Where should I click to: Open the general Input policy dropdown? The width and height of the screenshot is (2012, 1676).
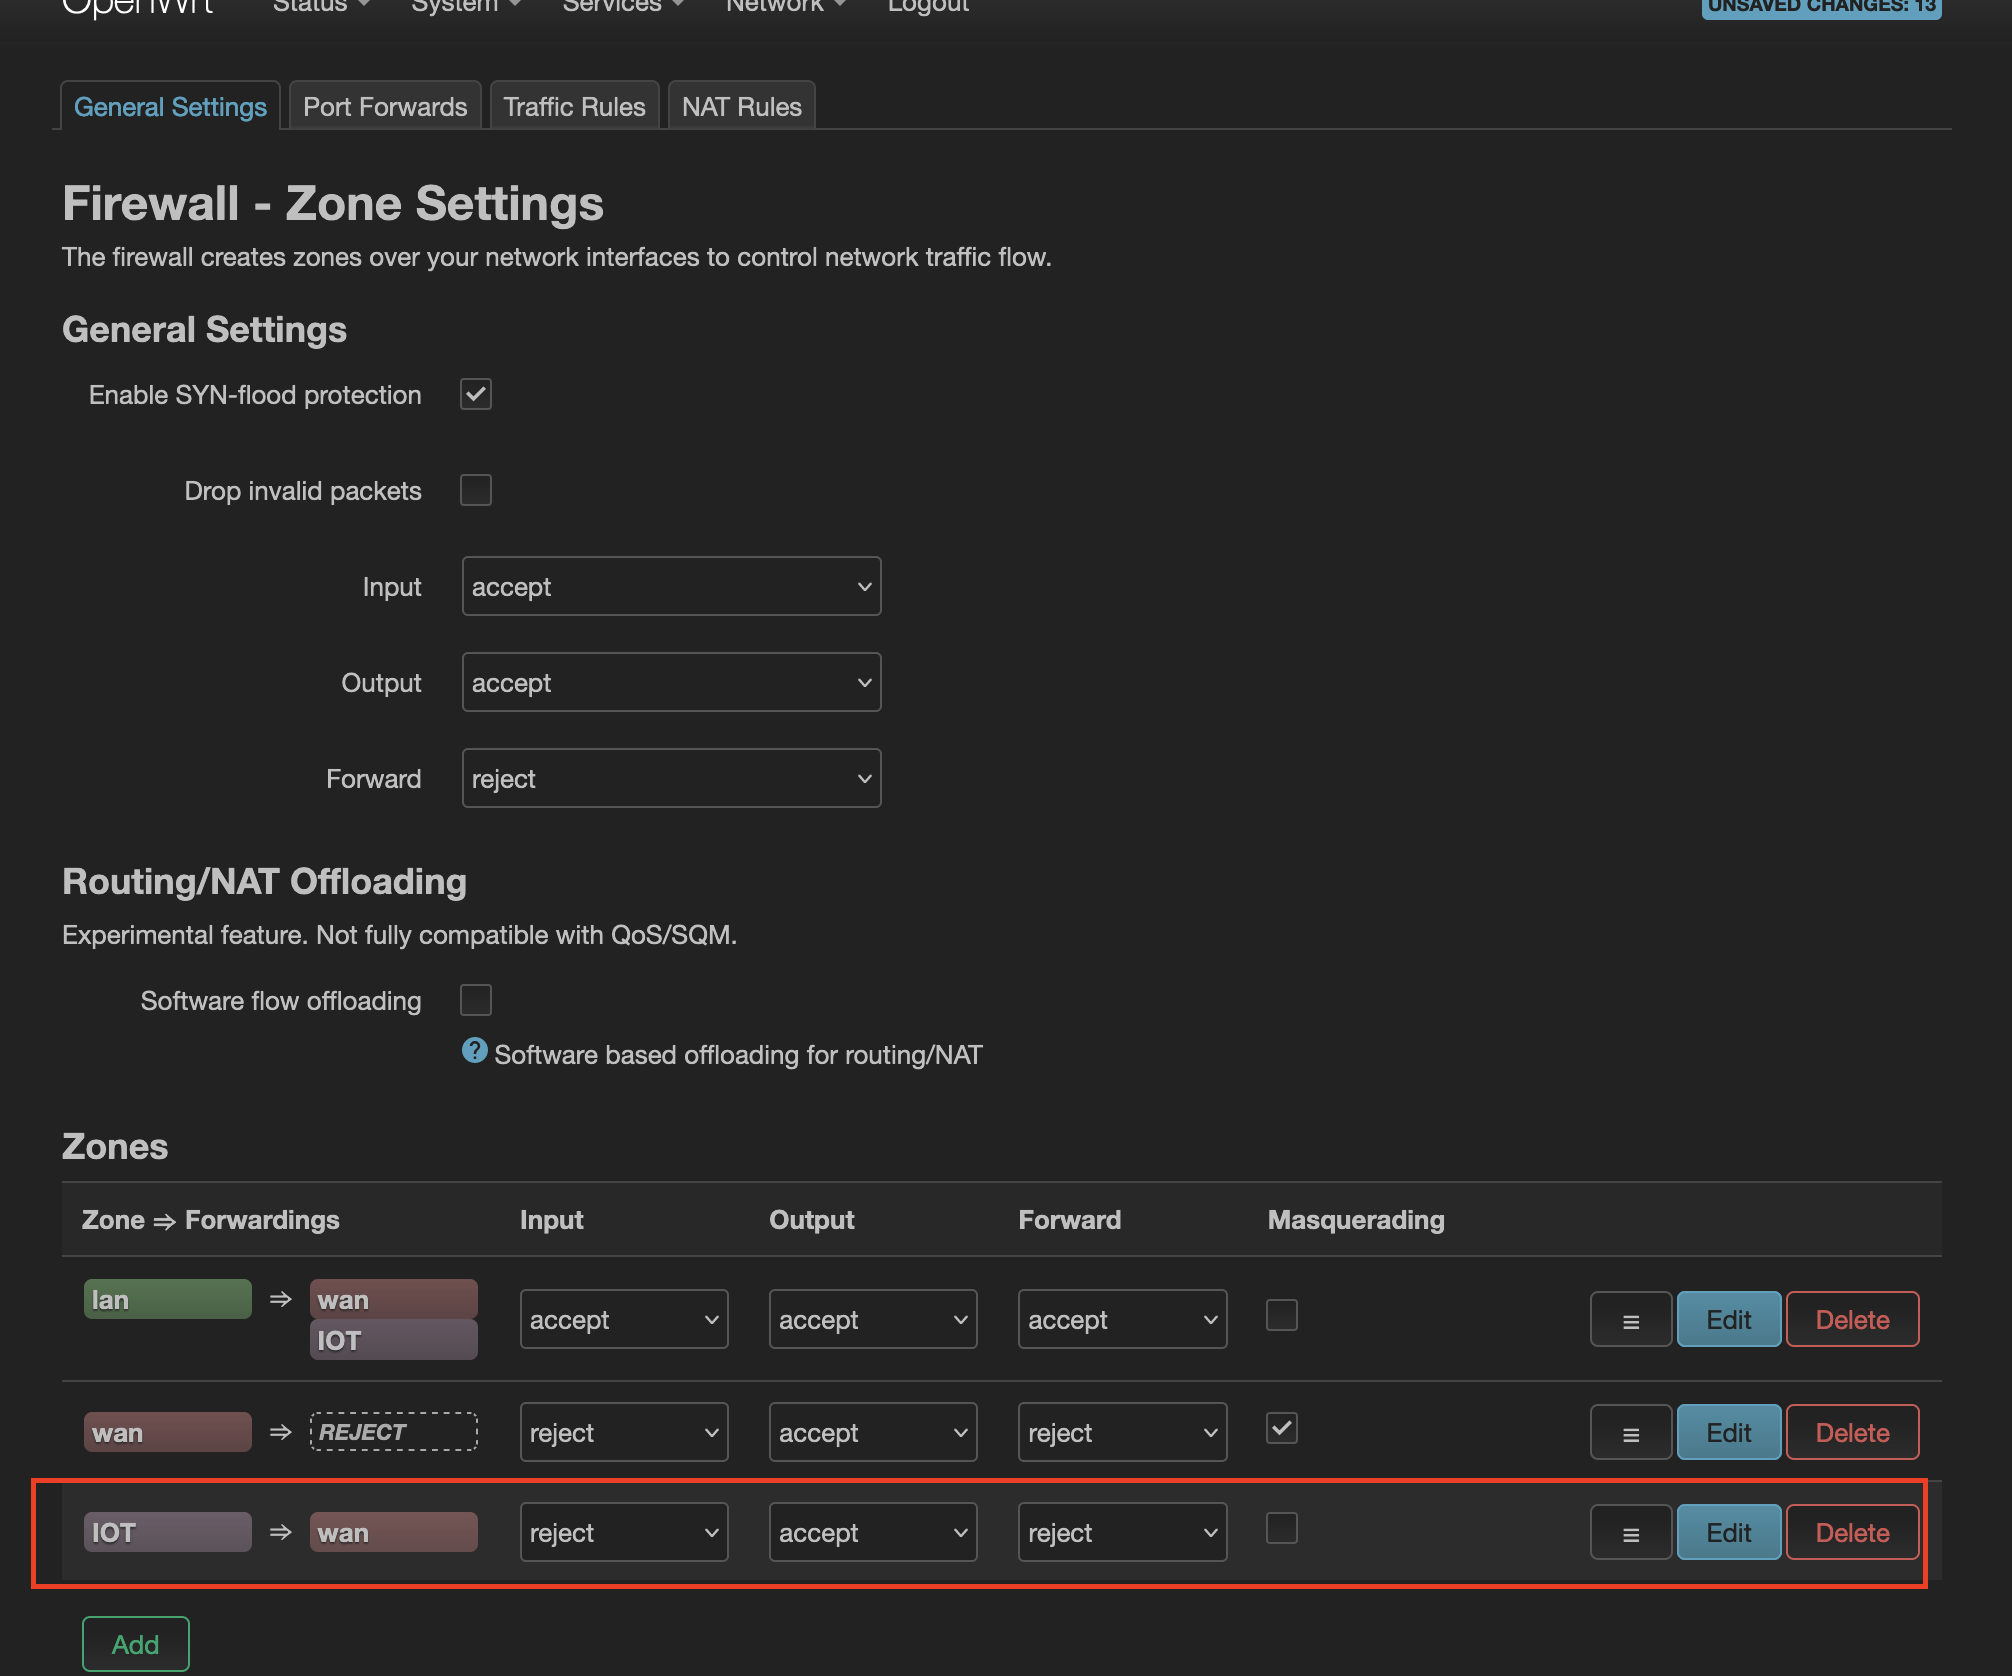click(x=671, y=586)
